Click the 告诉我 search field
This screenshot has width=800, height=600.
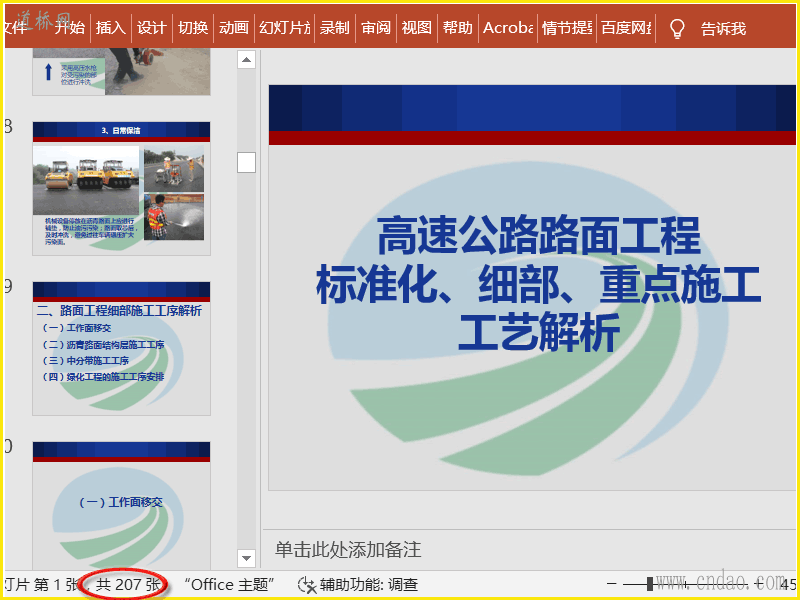coord(723,29)
